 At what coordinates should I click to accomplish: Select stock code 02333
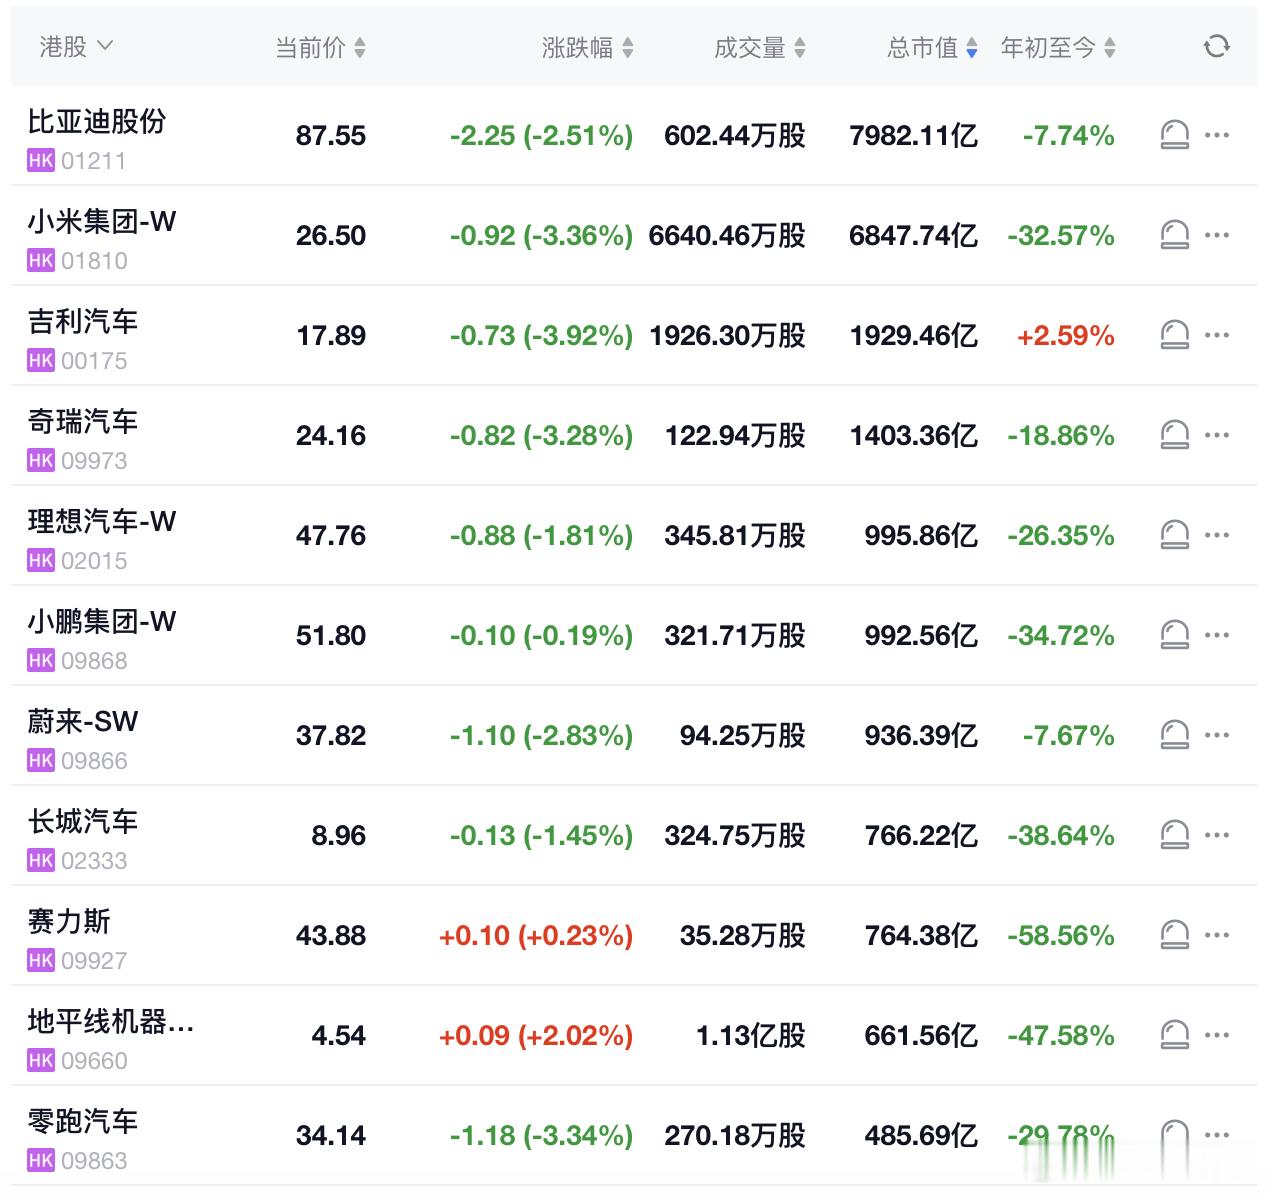click(x=94, y=861)
